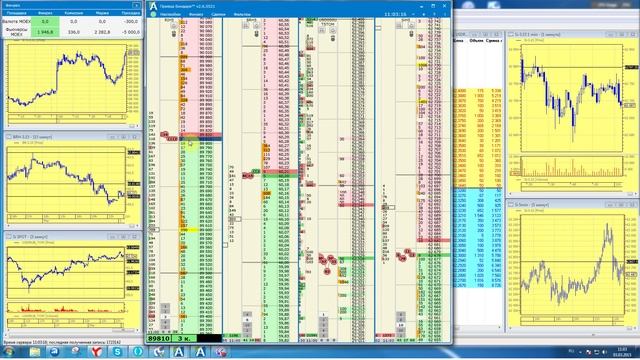This screenshot has width=640, height=360.
Task: Open Yandex Browser from the taskbar
Action: pos(96,351)
